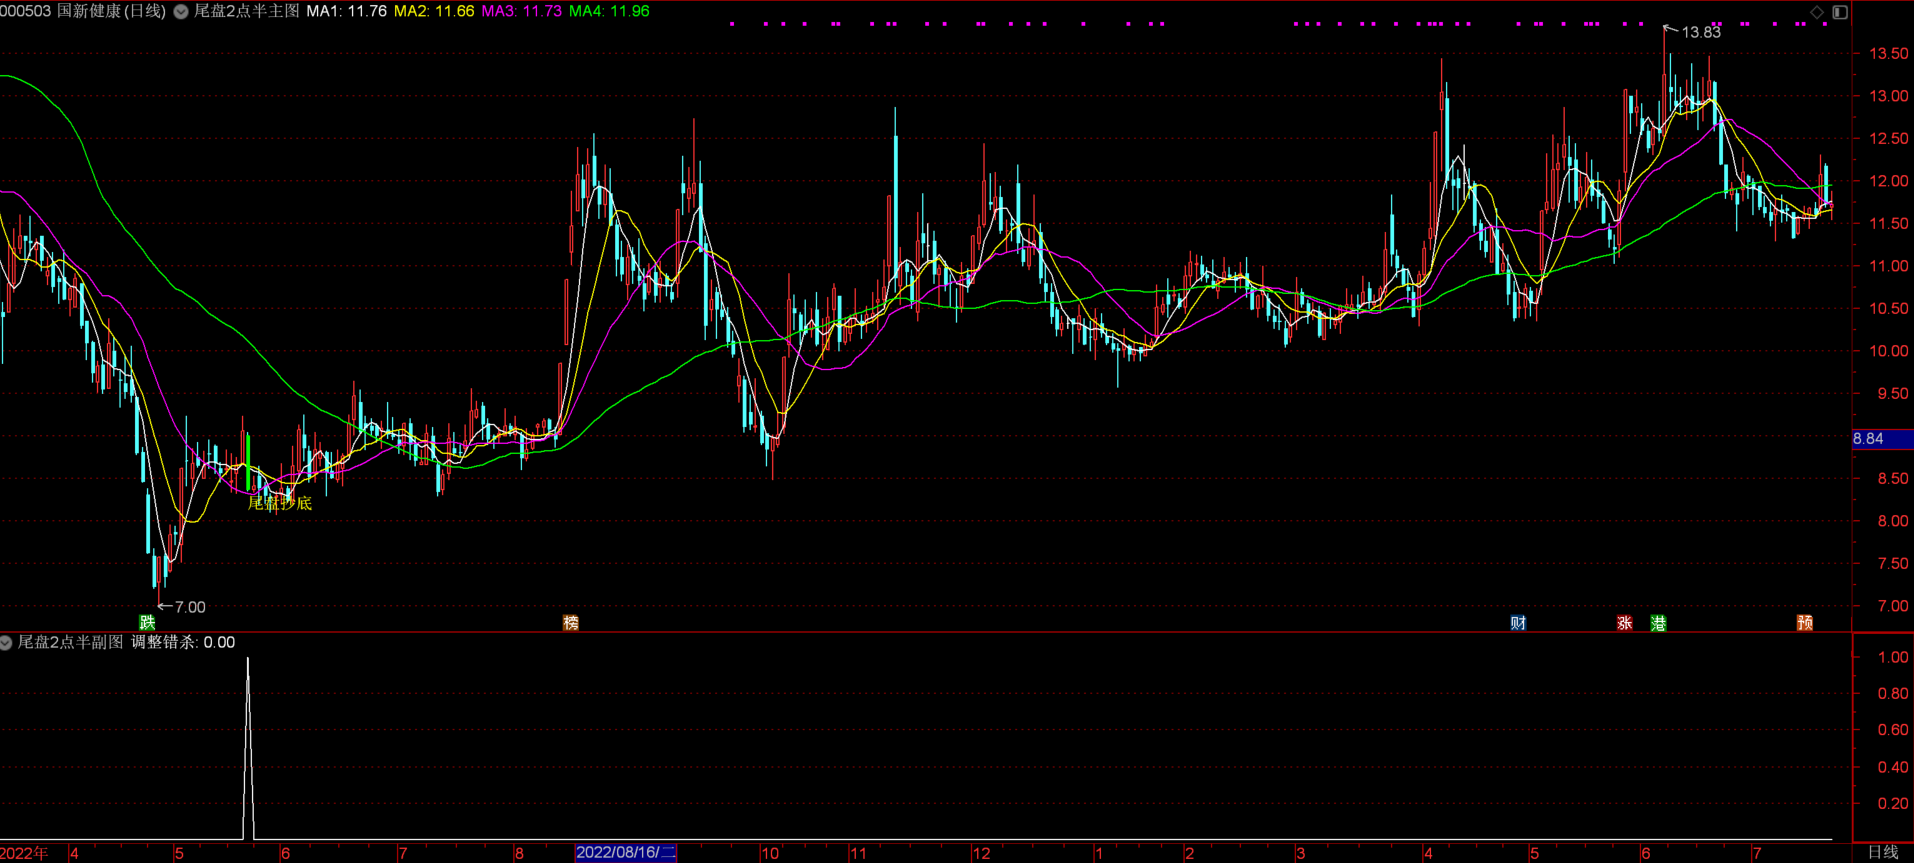
Task: Click the 8.84 price cursor label
Action: pyautogui.click(x=1883, y=439)
